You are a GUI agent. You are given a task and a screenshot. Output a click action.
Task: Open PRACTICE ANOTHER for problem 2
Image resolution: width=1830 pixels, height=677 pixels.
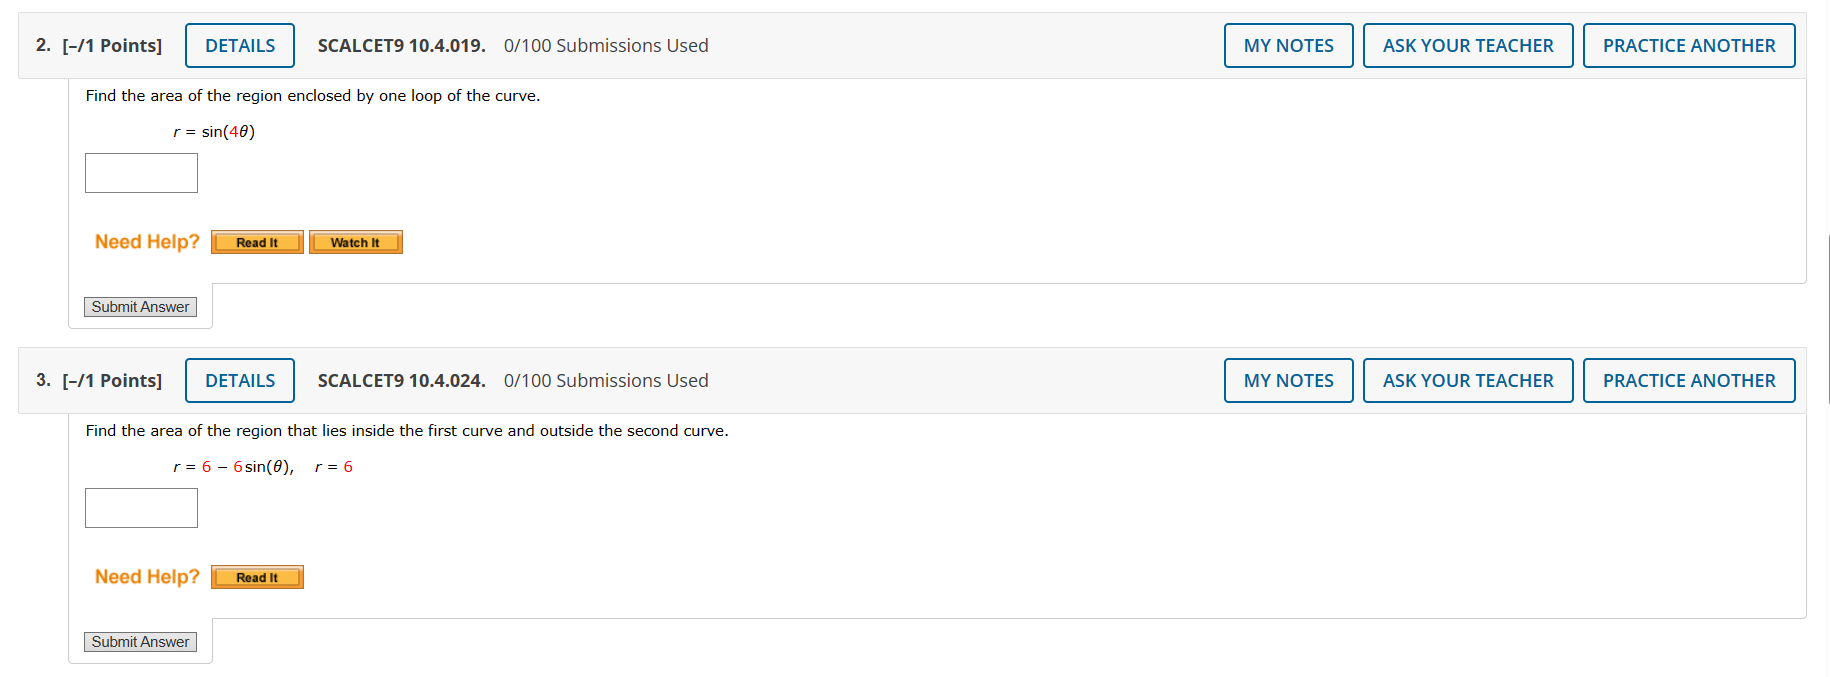coord(1689,45)
